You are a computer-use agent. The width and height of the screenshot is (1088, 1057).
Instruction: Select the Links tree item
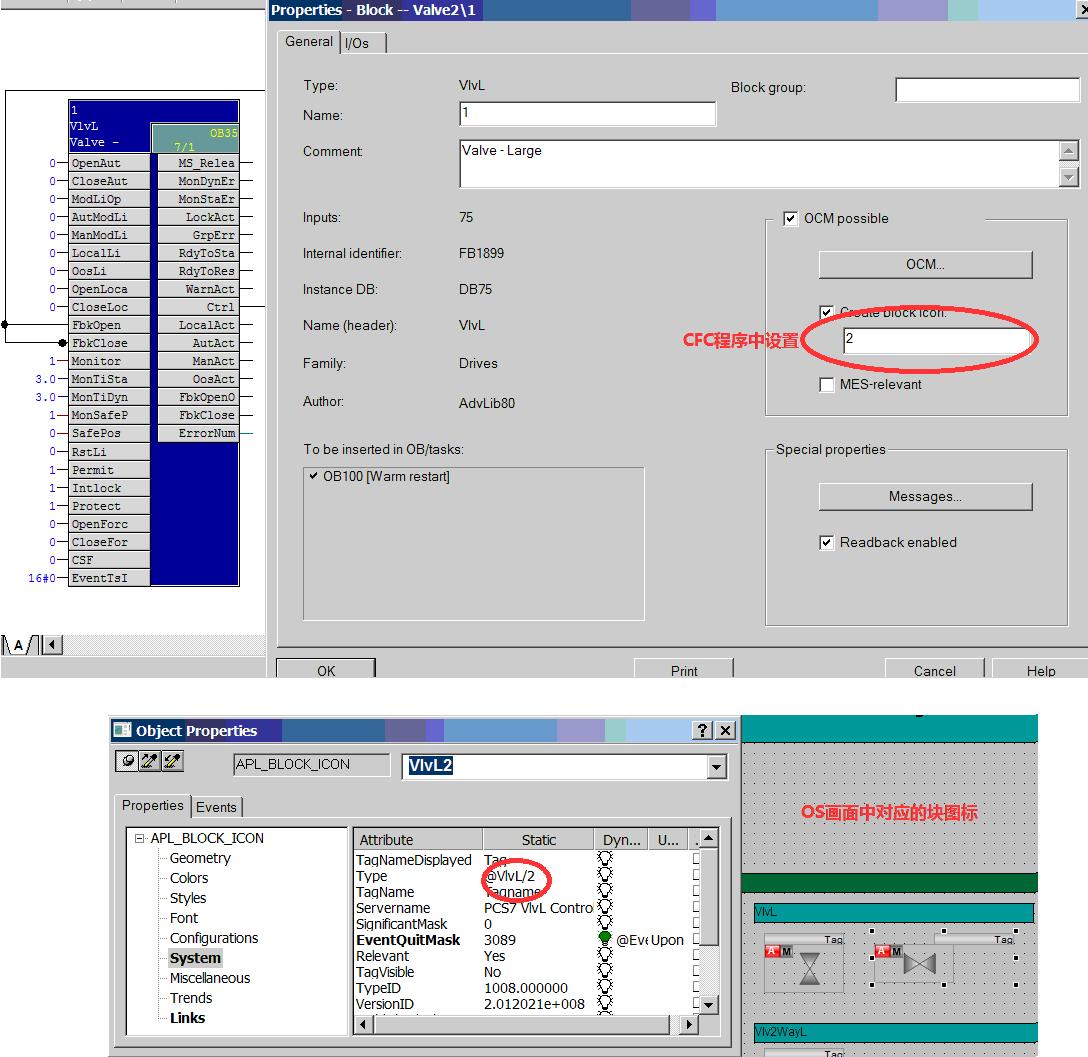pyautogui.click(x=187, y=1018)
